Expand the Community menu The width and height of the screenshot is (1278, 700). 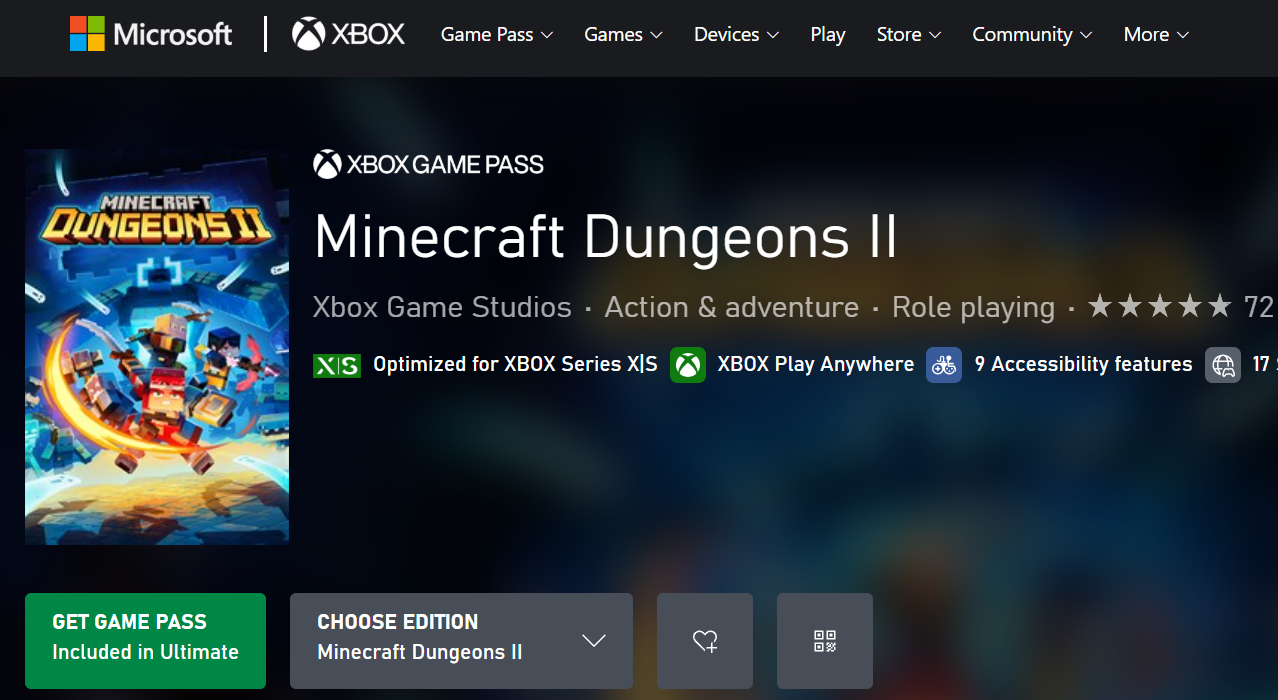pos(1032,34)
